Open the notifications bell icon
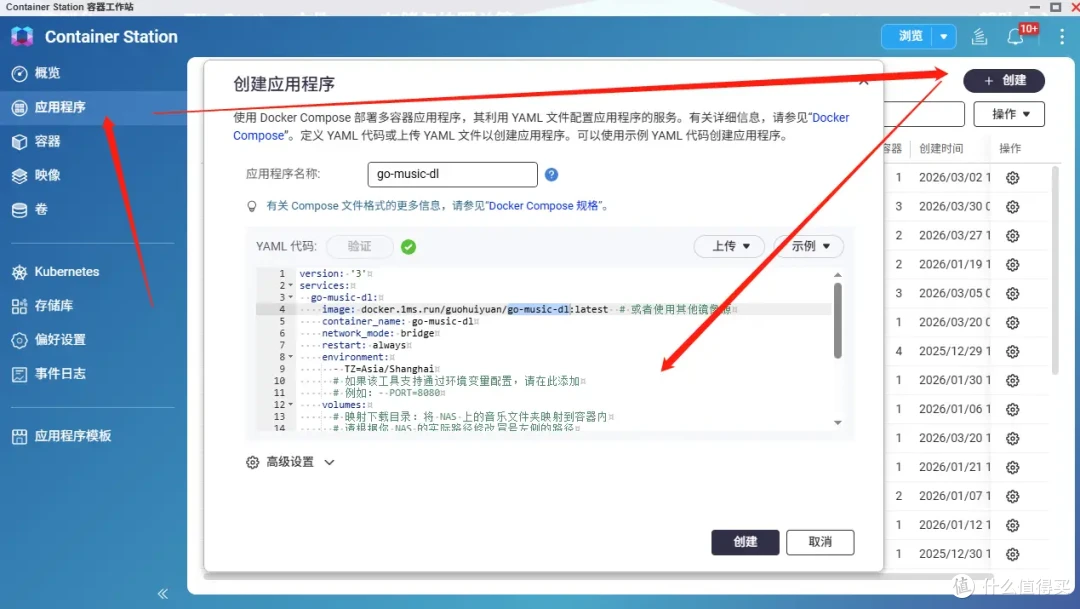 pos(1015,37)
